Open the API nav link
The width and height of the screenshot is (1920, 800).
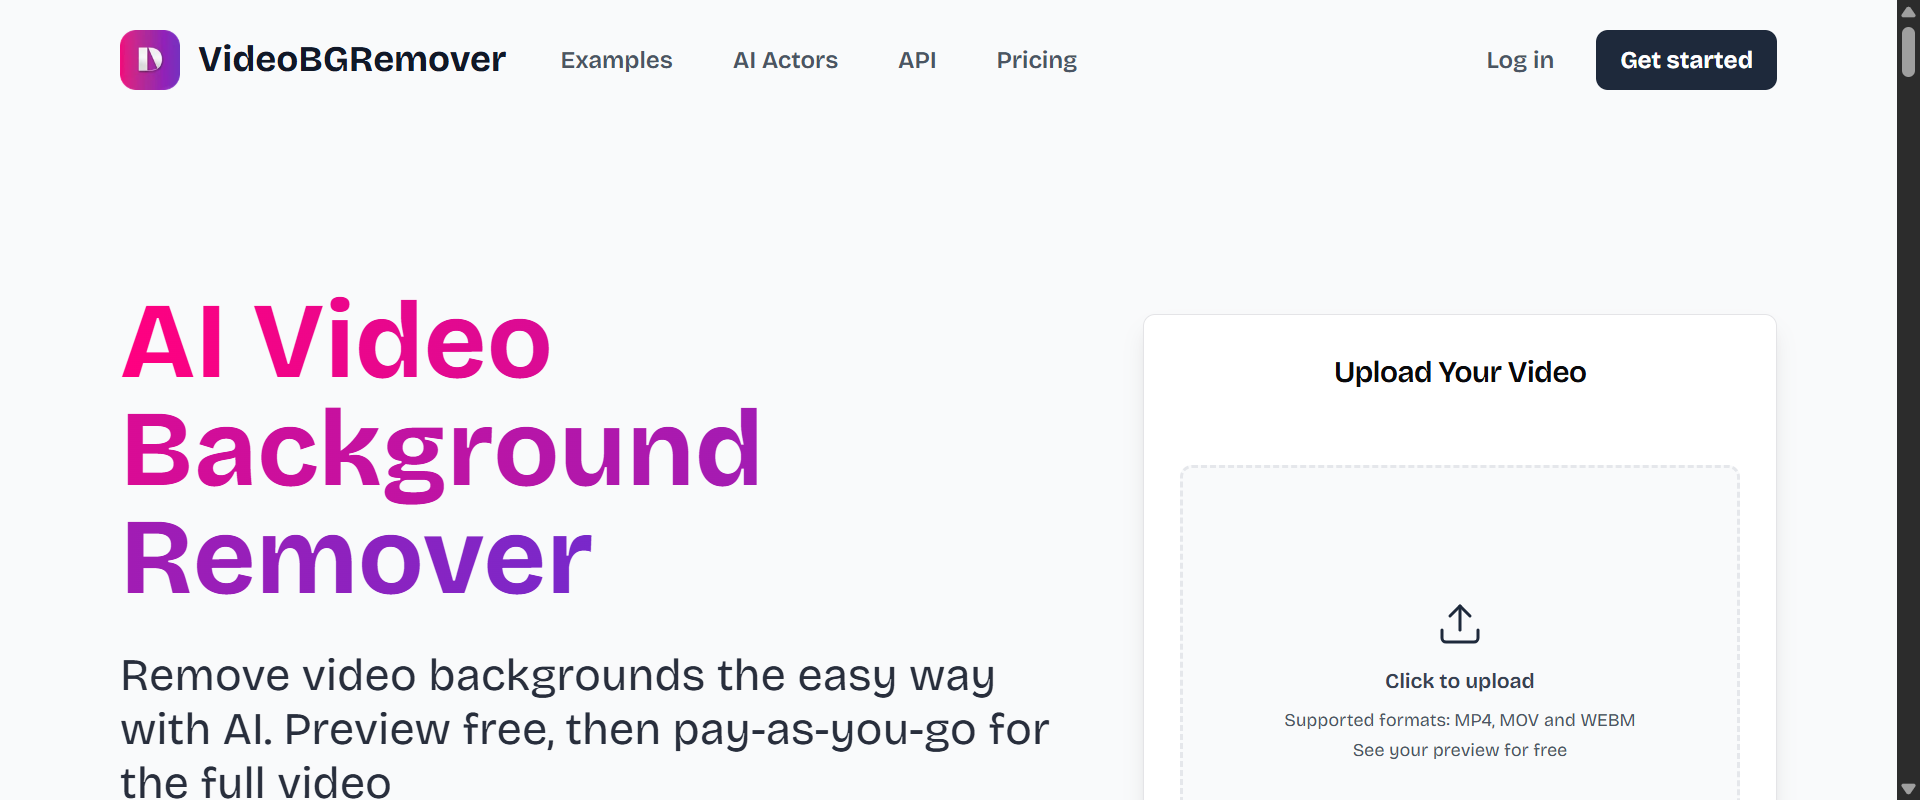click(x=917, y=60)
